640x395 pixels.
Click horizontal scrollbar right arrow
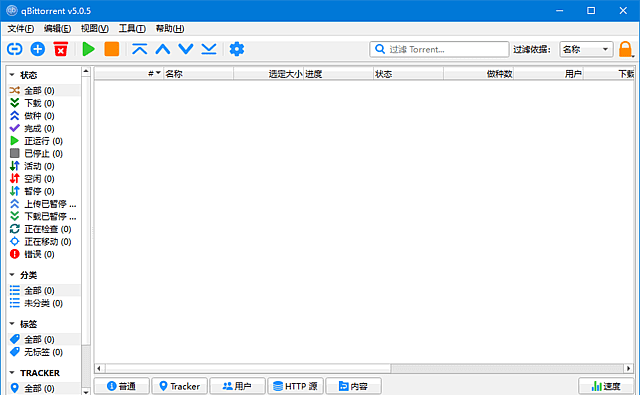[x=629, y=368]
